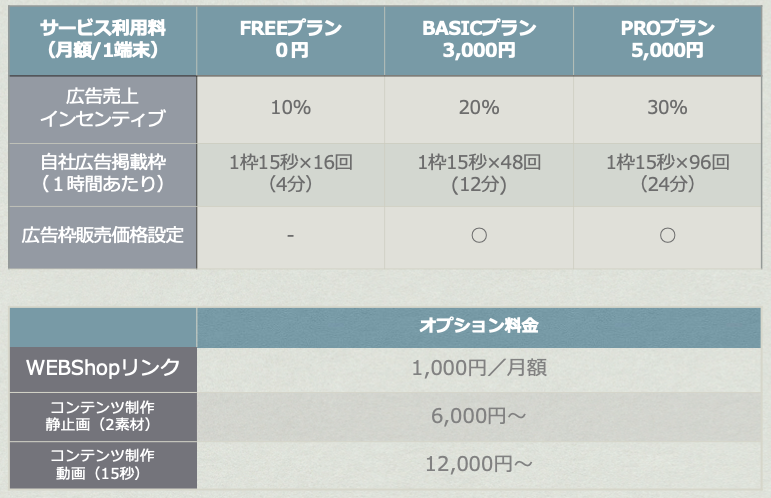Click the 20% incentive cell

click(479, 107)
